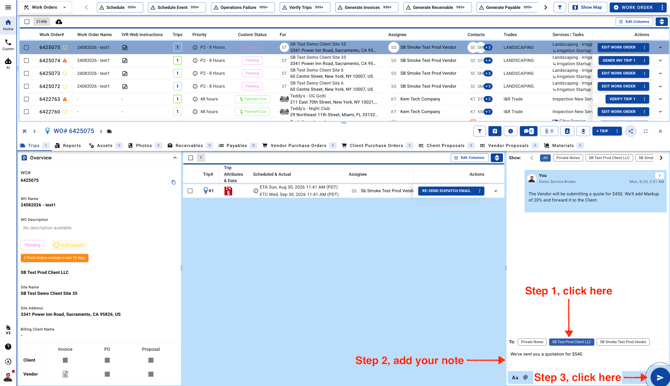Click the fullscreen expand icon in the detail panel

[x=646, y=131]
